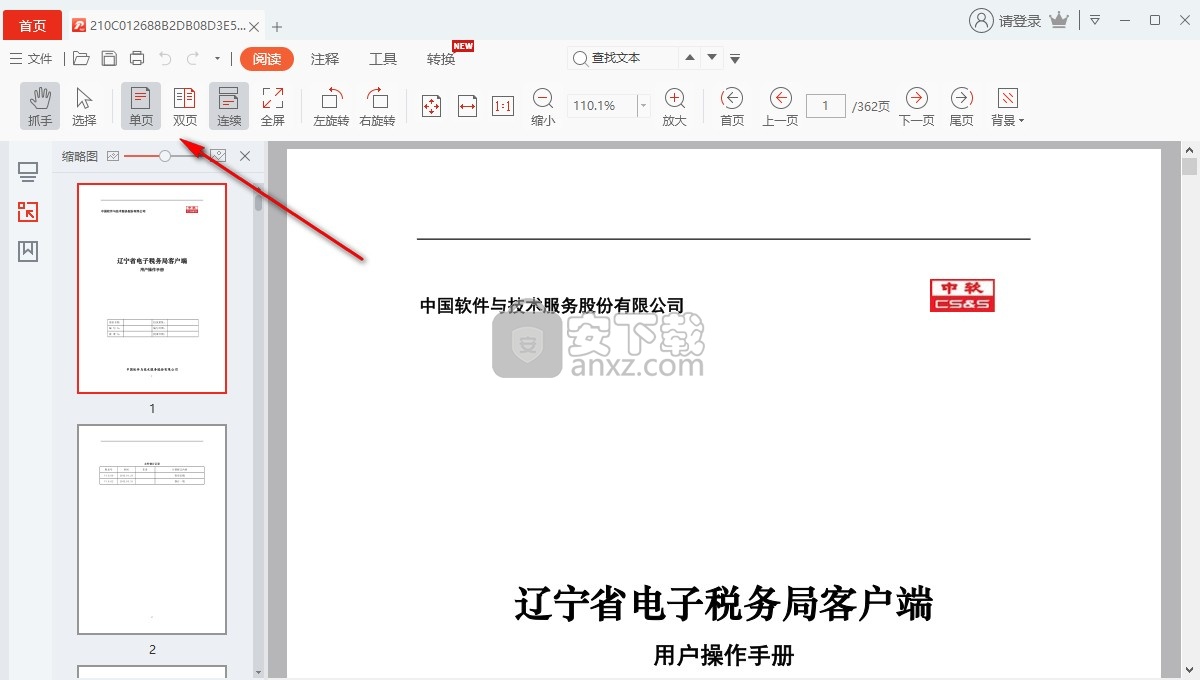Jump to last page (尾页)
Viewport: 1200px width, 680px height.
pos(961,106)
